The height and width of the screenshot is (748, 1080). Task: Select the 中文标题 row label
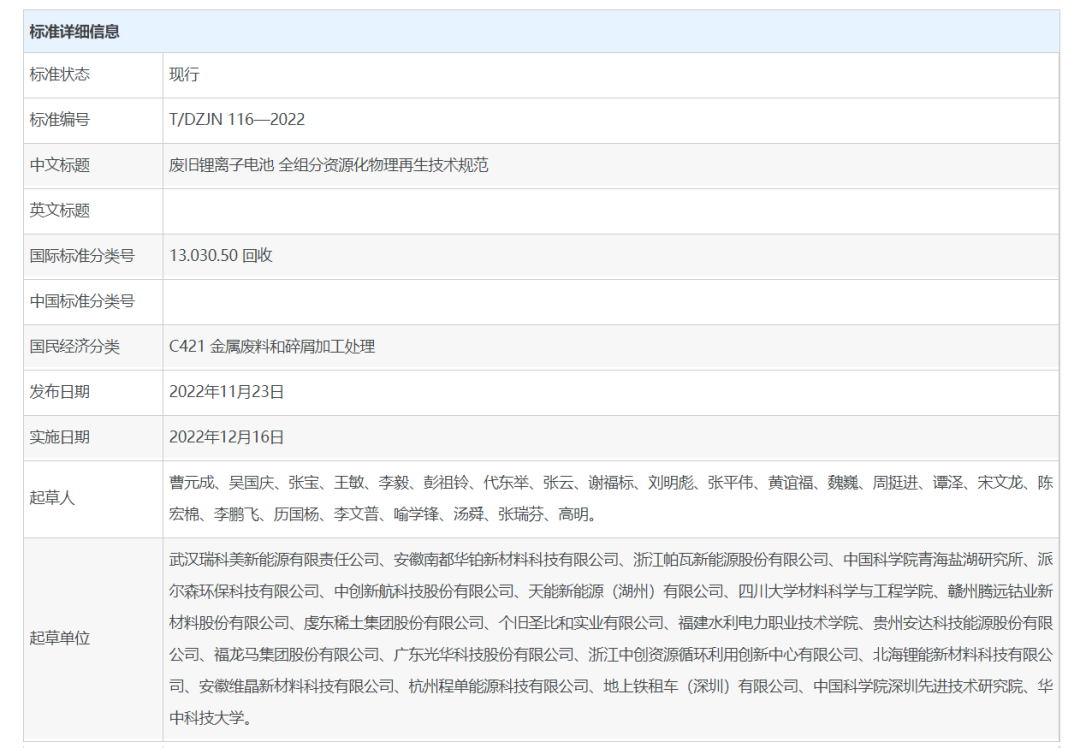[x=60, y=165]
